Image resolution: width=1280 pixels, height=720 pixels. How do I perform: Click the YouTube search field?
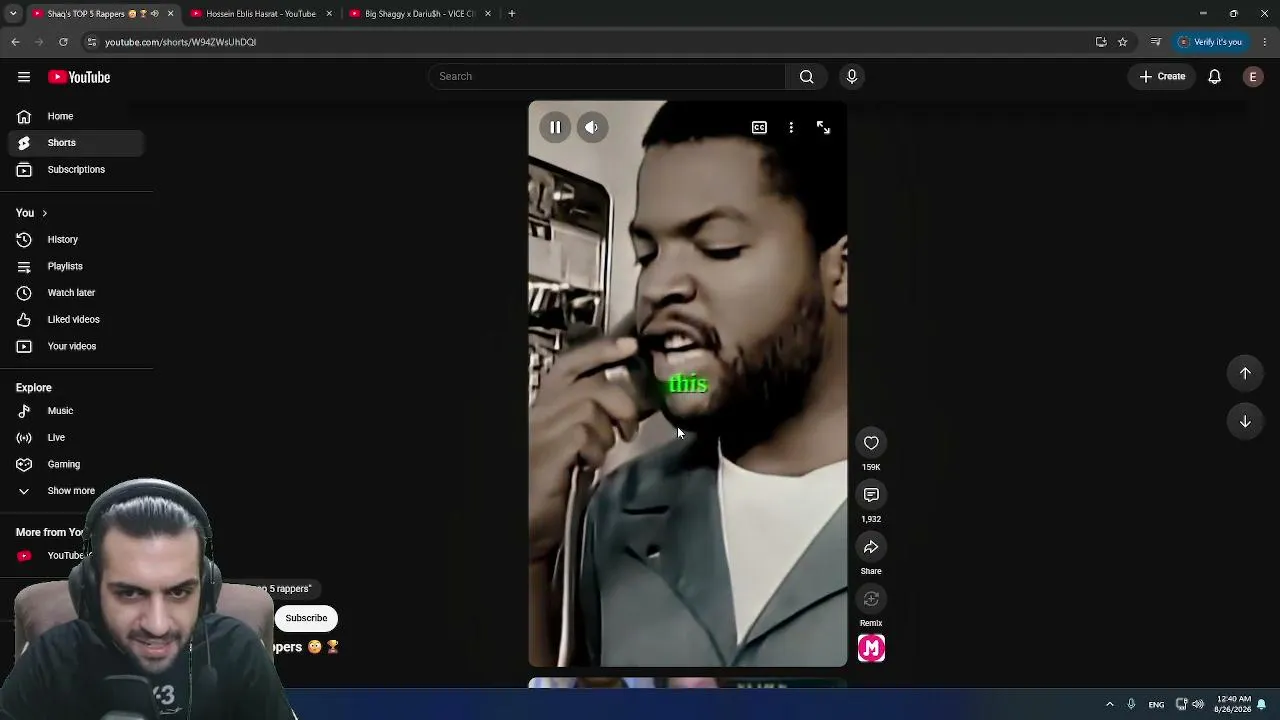[x=607, y=77]
